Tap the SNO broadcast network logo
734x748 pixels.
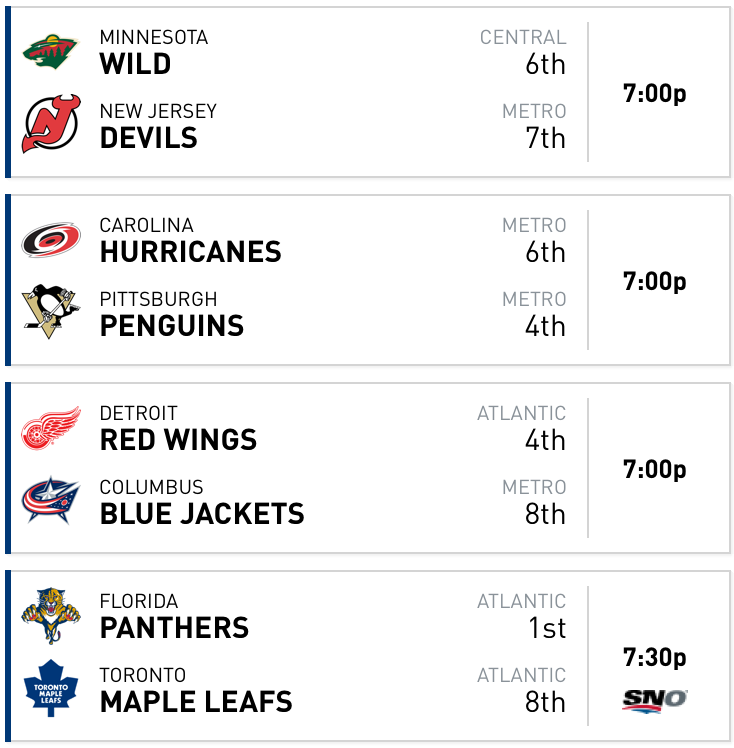654,701
